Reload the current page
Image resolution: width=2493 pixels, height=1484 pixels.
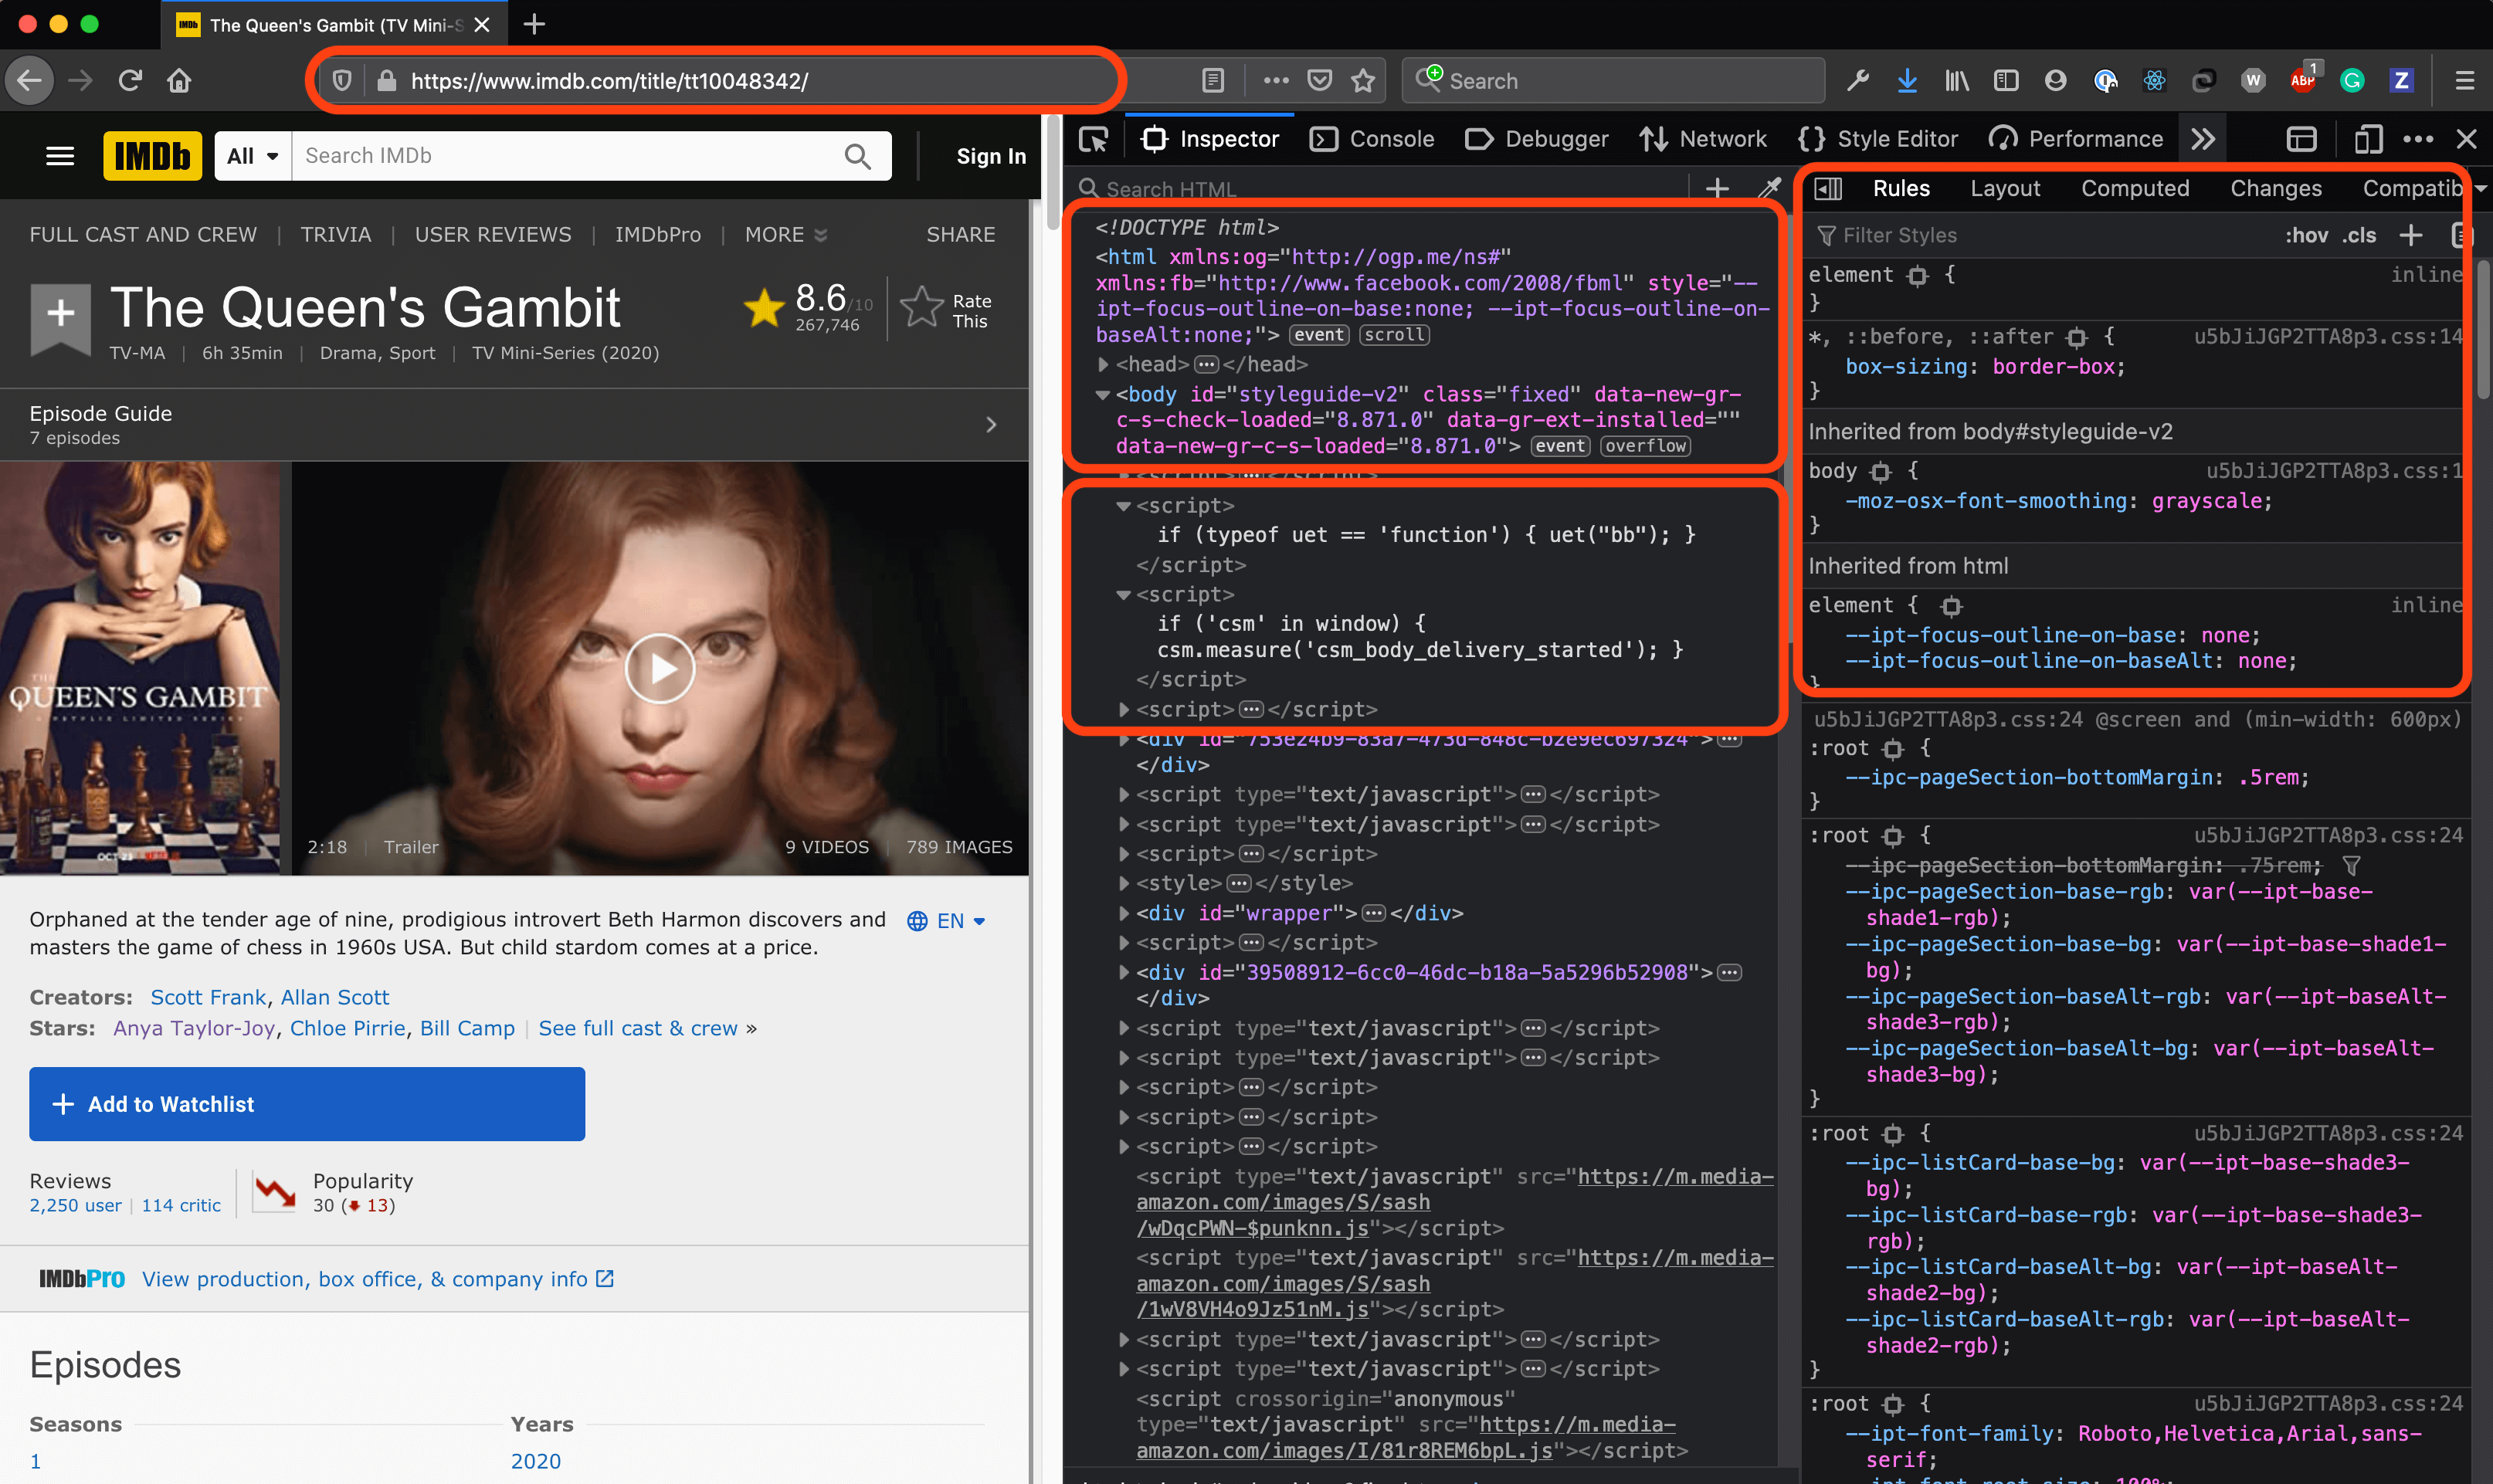[130, 81]
